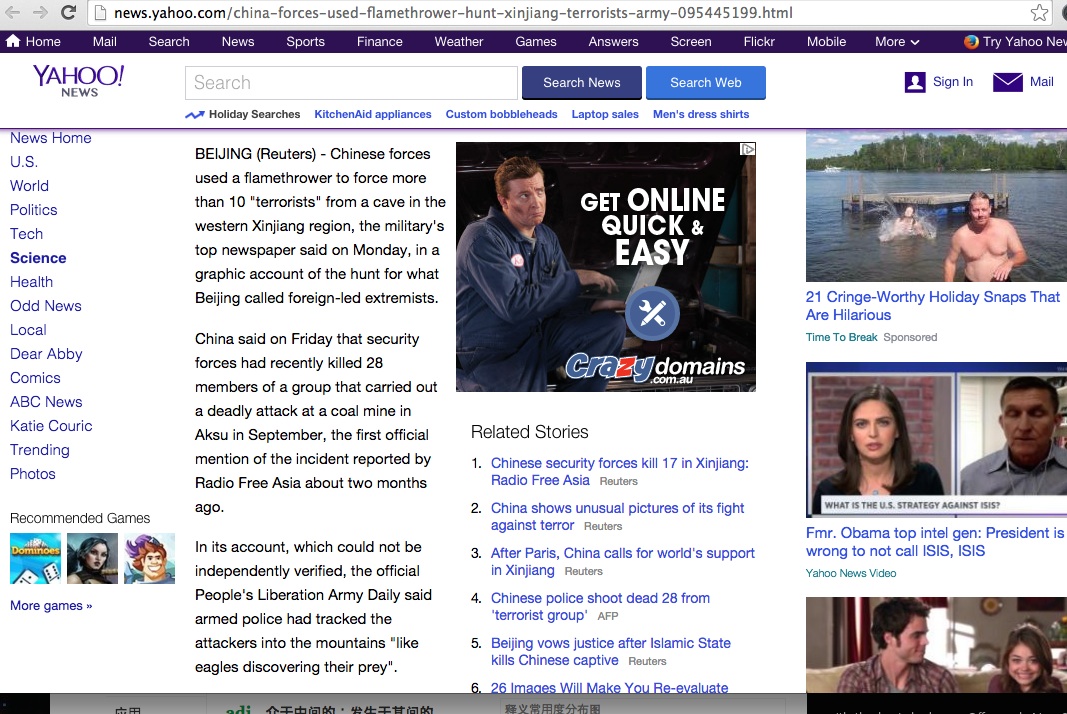Open the ISIS strategy video thumbnail

[936, 440]
